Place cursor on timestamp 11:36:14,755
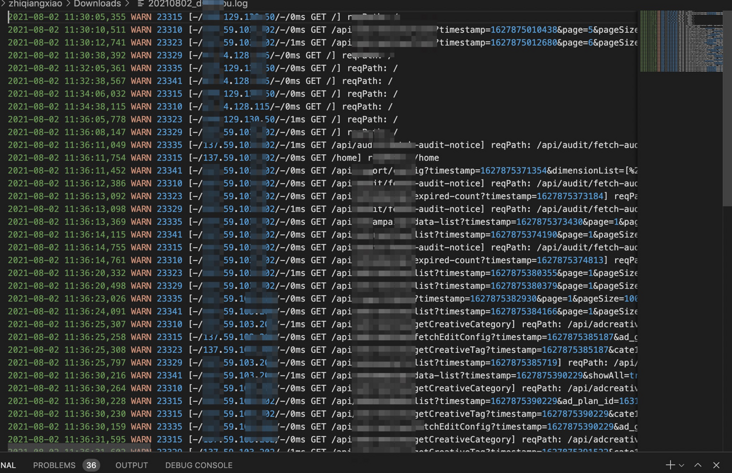732x473 pixels. coord(95,247)
